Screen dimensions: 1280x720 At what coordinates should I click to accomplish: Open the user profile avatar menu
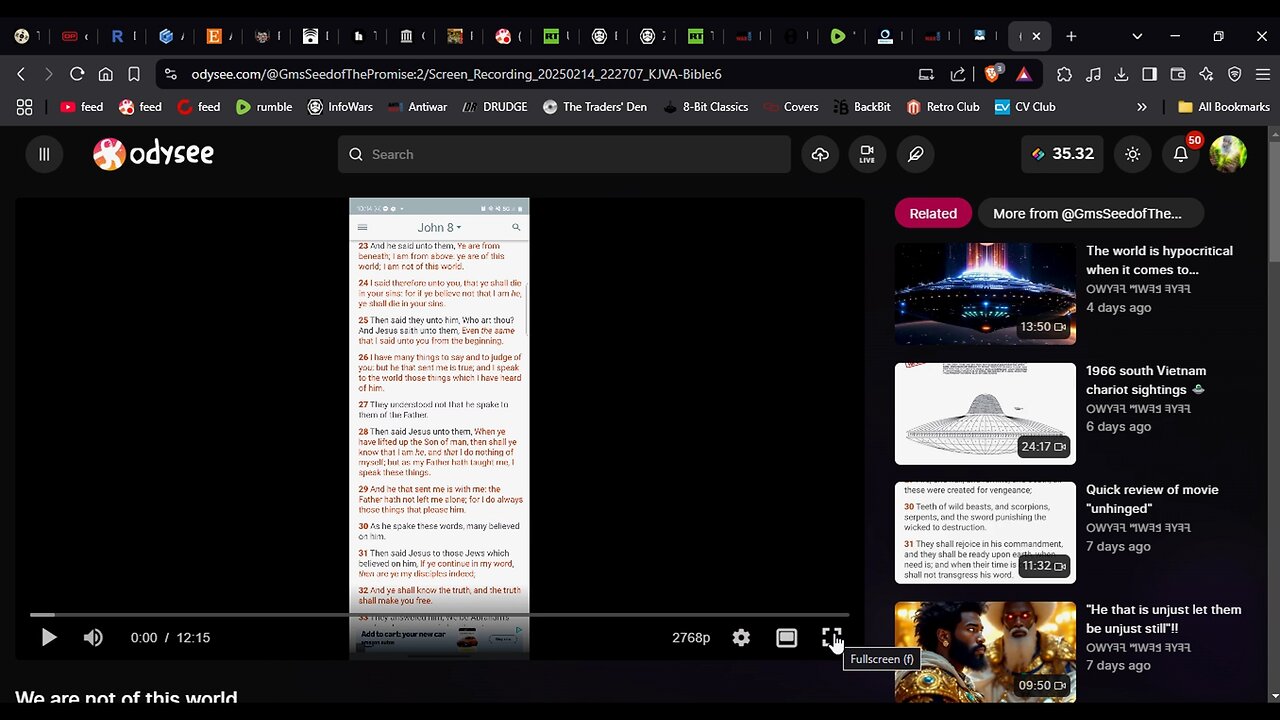point(1228,154)
